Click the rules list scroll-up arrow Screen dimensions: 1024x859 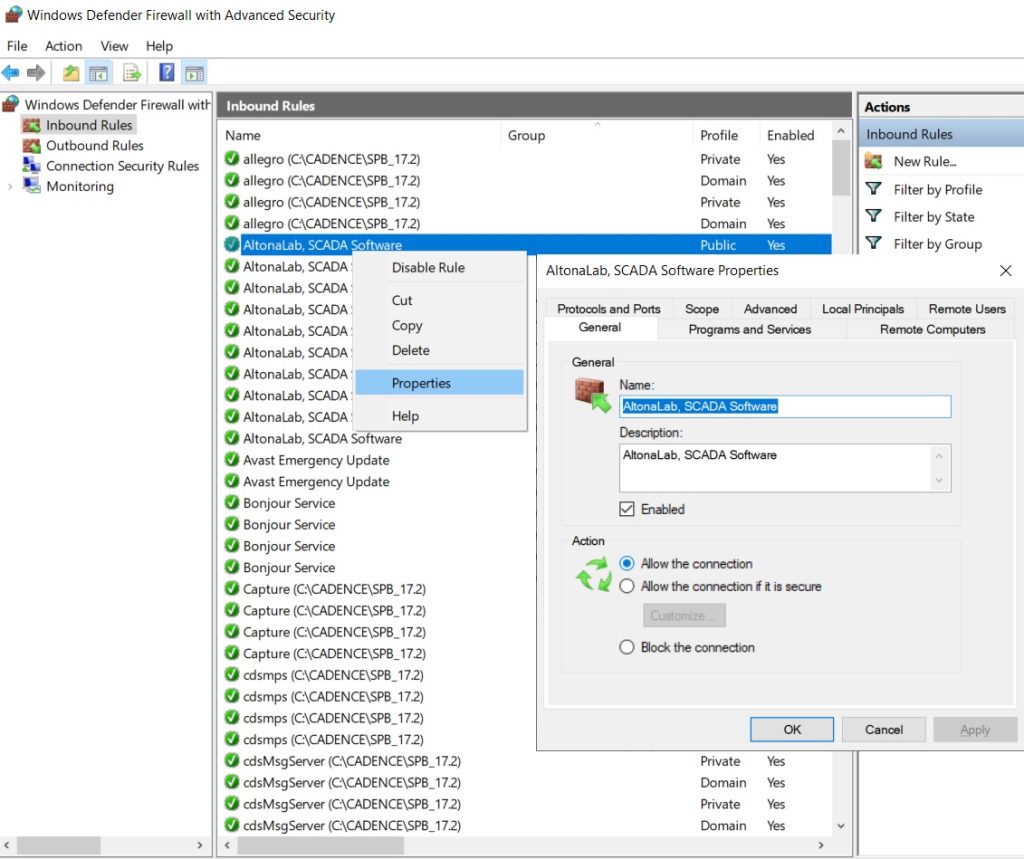[840, 131]
